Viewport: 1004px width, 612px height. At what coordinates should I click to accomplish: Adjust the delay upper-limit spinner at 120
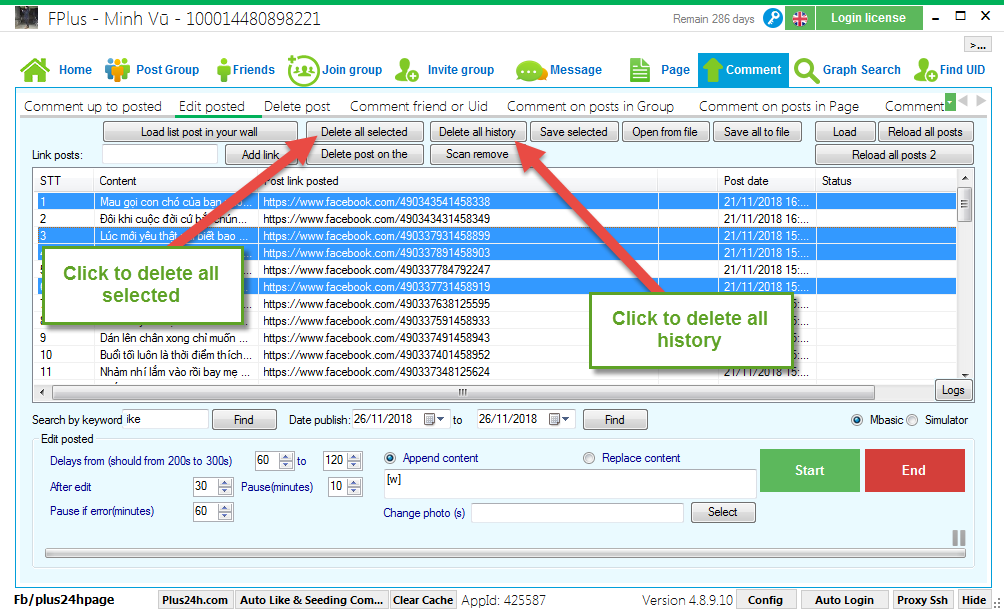point(354,460)
